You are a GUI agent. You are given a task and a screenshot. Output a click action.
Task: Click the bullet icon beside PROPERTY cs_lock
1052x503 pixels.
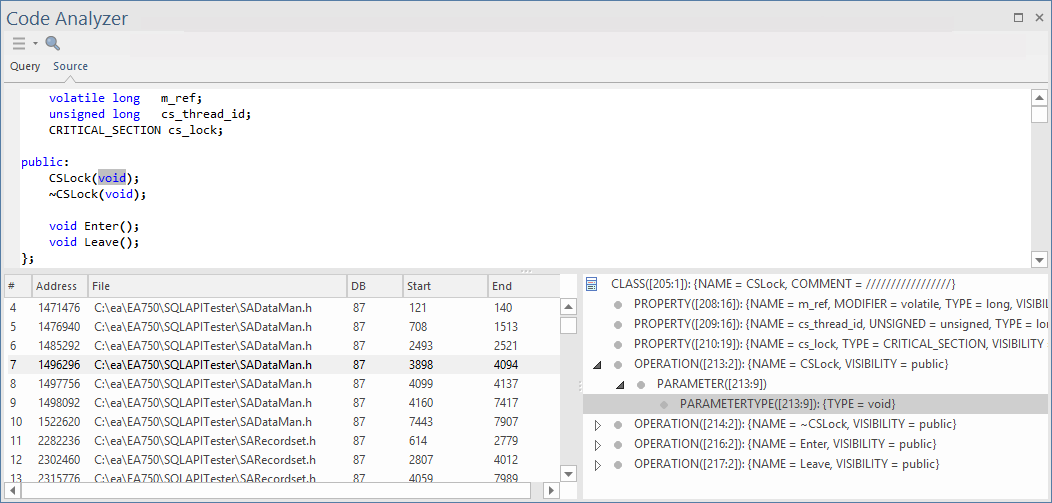(x=618, y=344)
